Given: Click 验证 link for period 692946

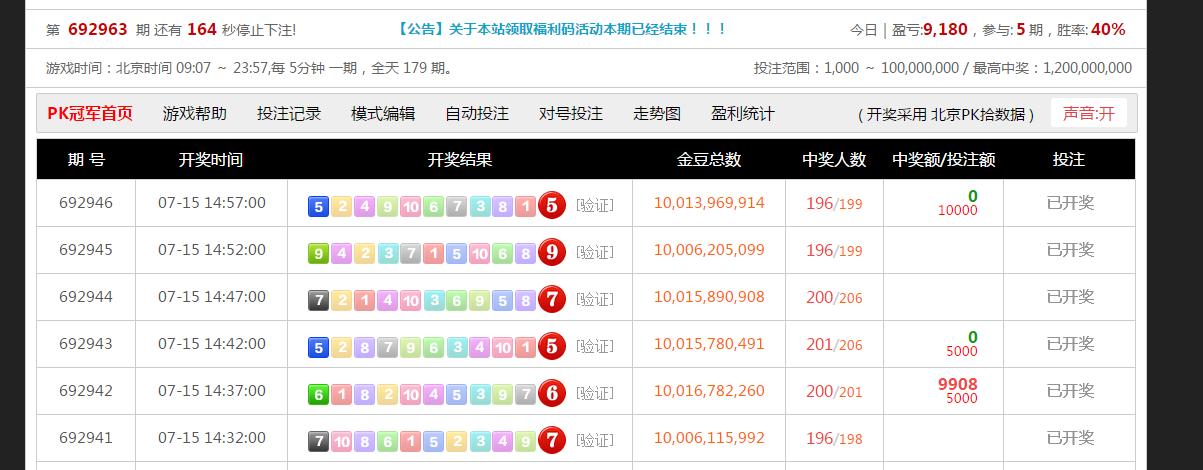Looking at the screenshot, I should [x=595, y=206].
